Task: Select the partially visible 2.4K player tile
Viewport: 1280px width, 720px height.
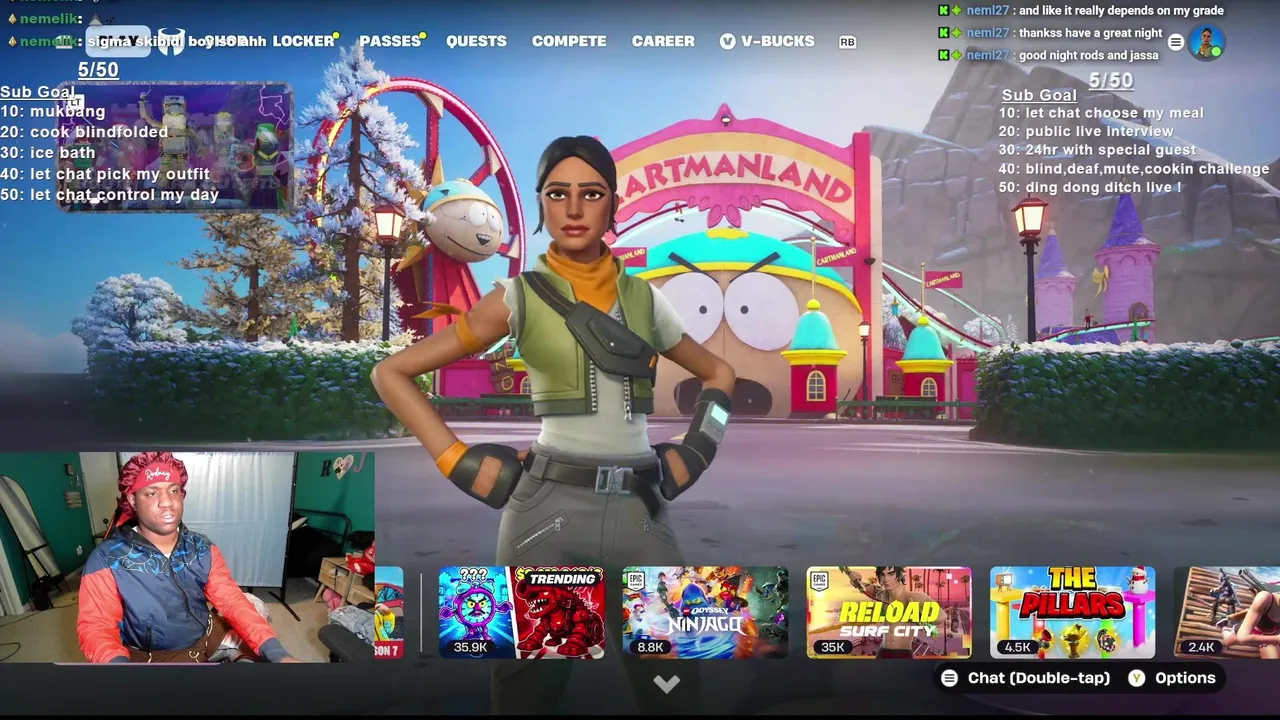Action: point(1227,612)
